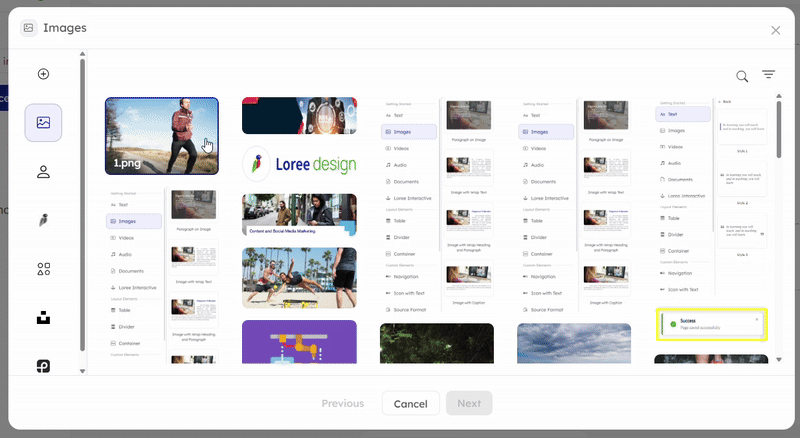800x438 pixels.
Task: Click the Cancel button
Action: (411, 403)
